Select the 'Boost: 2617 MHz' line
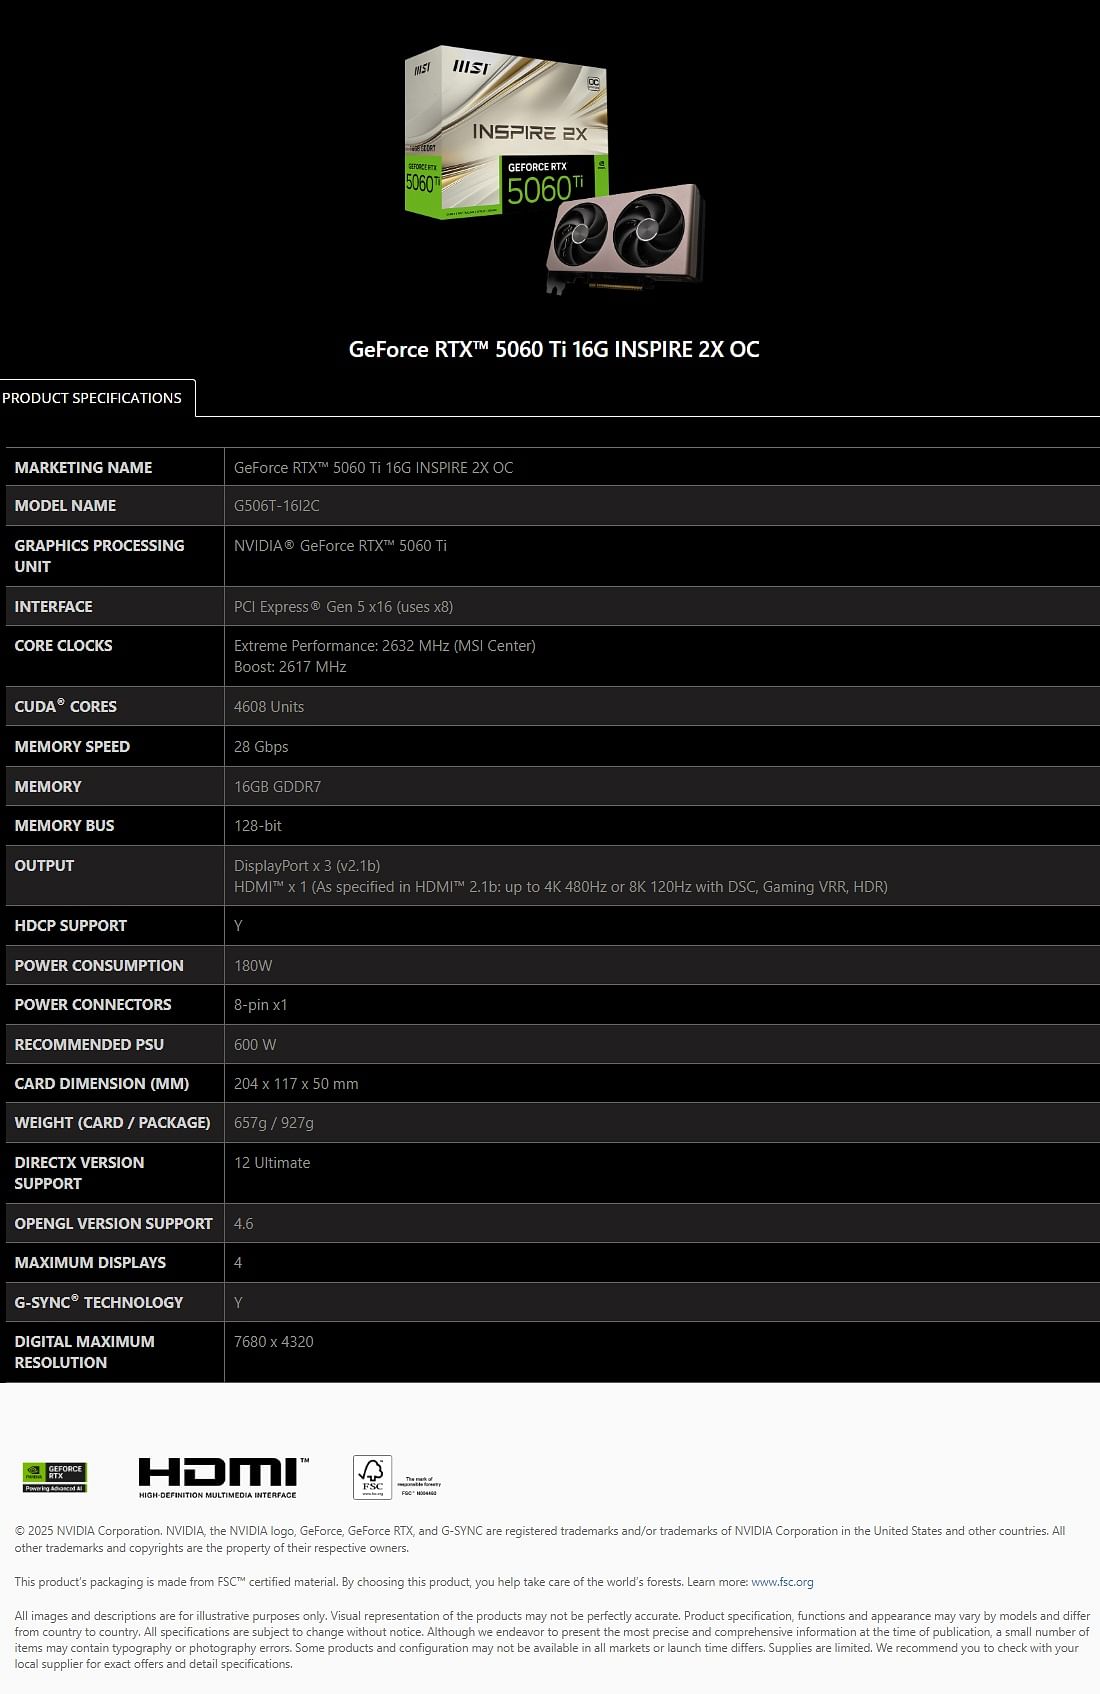The height and width of the screenshot is (1694, 1100). (290, 667)
